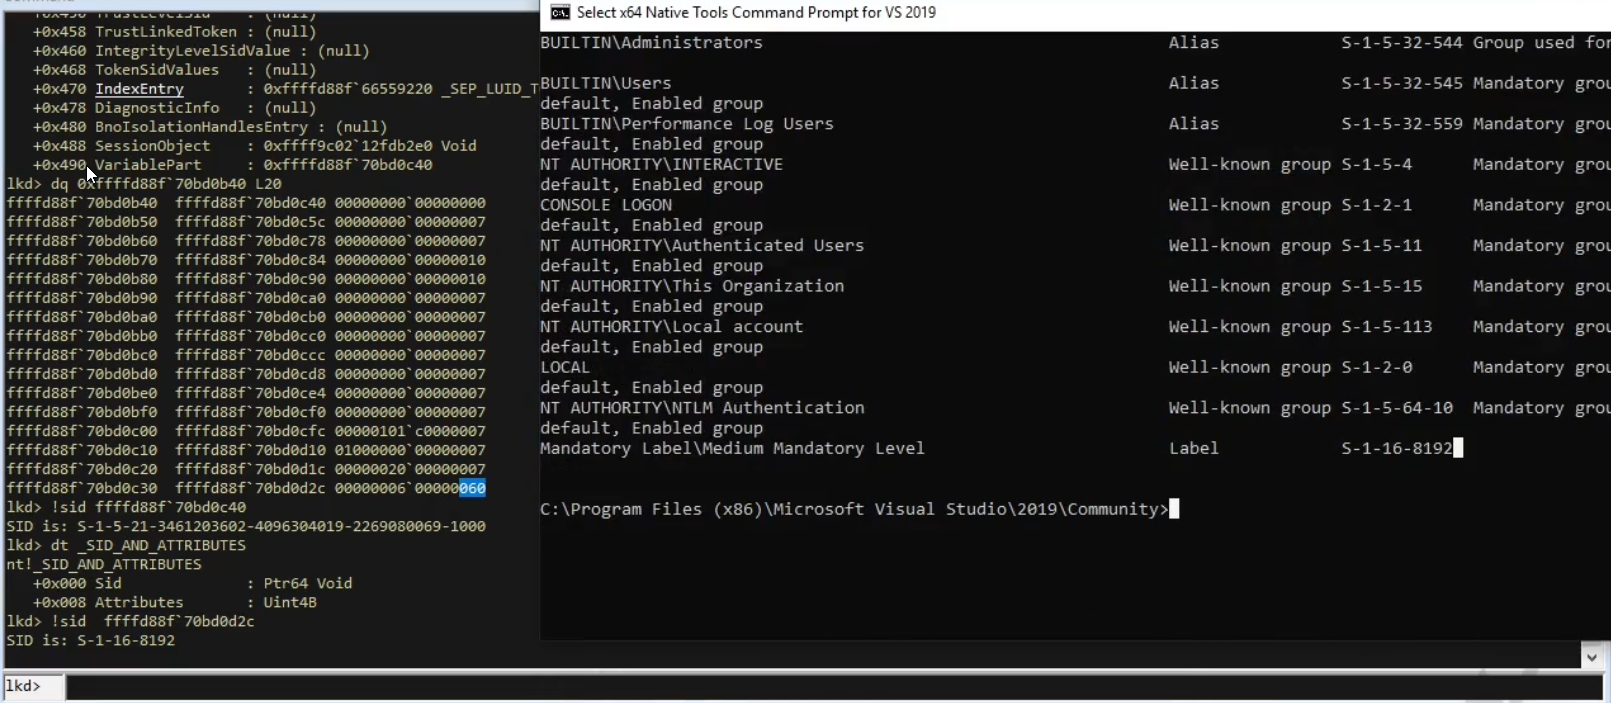Select the dt _SID_AND_ATTRIBUTES command line
The height and width of the screenshot is (703, 1611).
[x=126, y=545]
